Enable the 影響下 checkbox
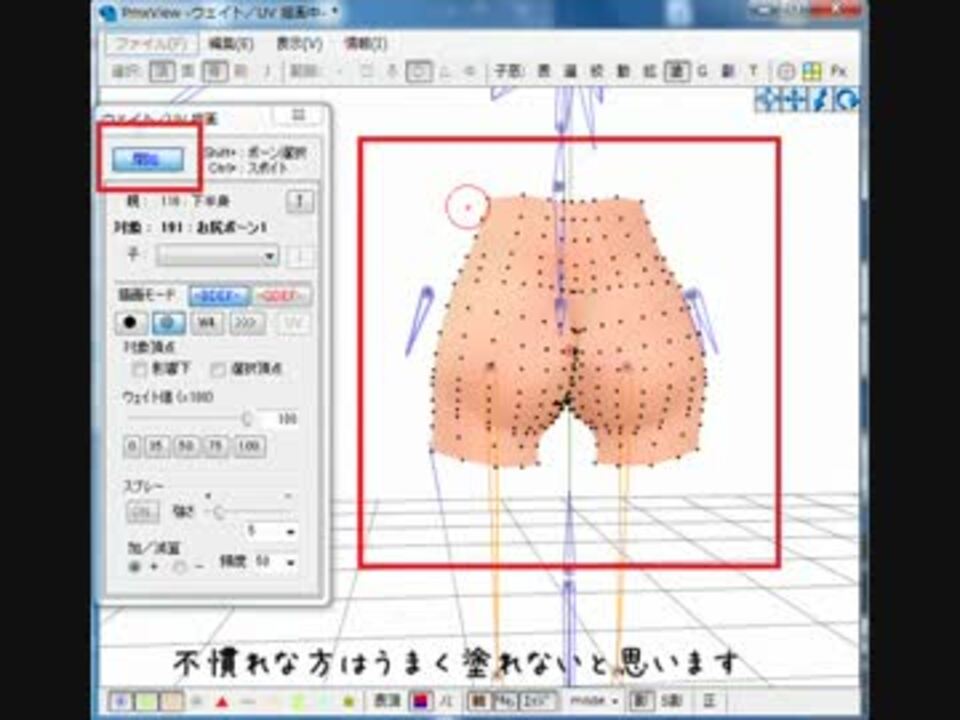 139,369
